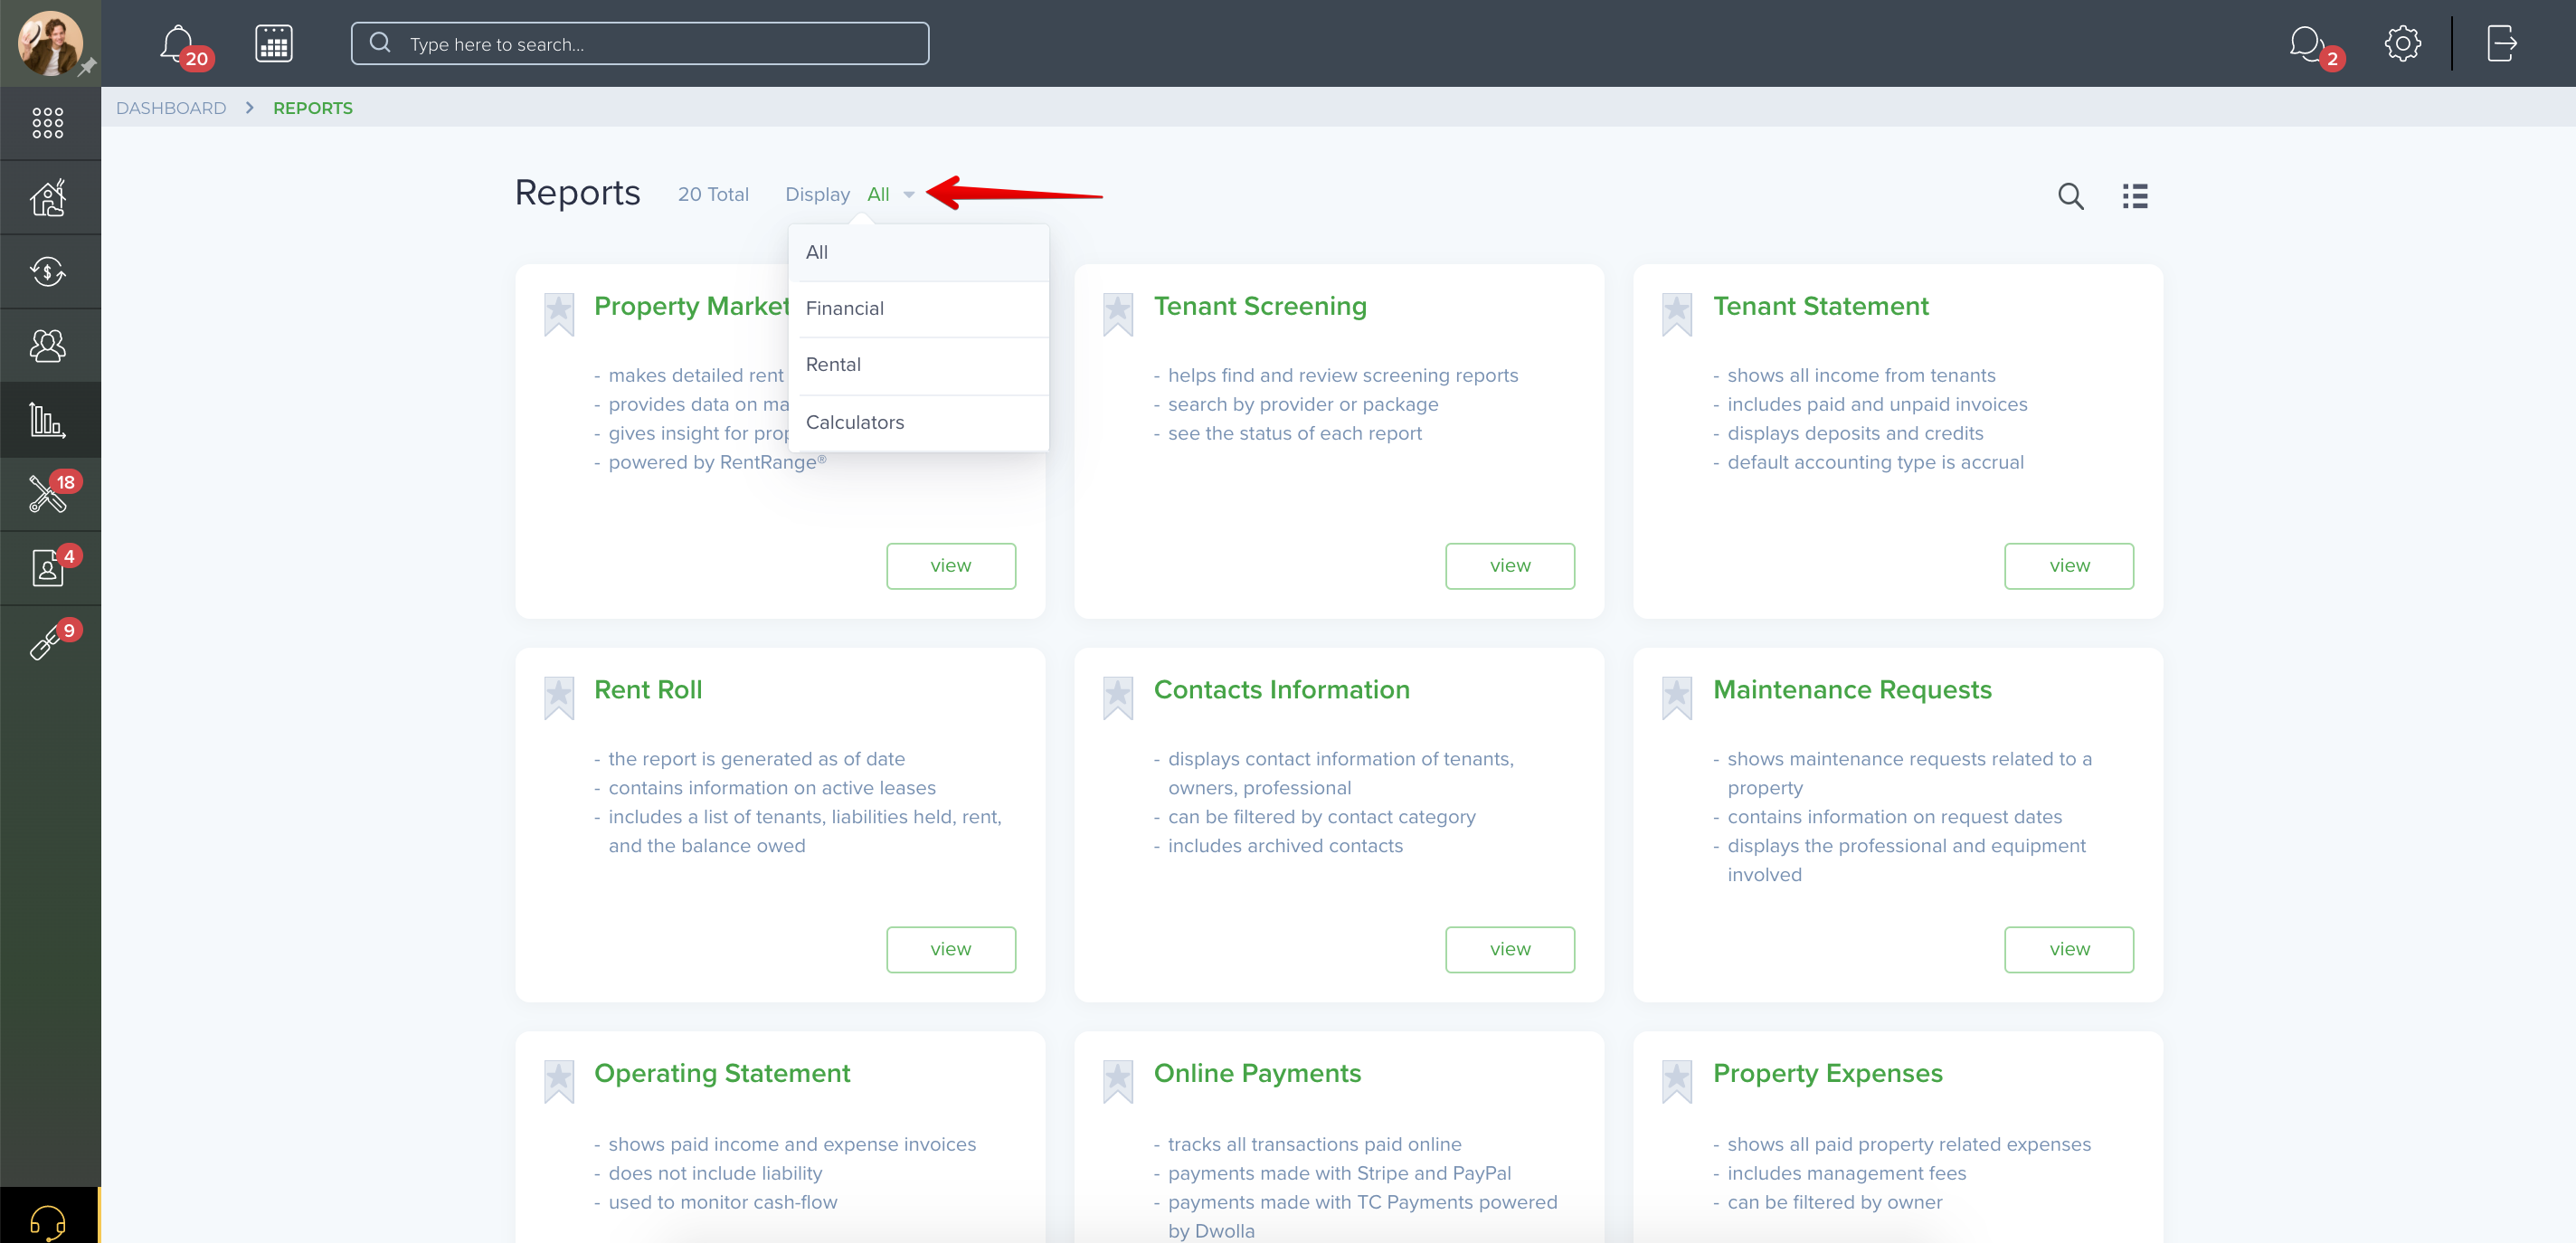Open the Contacts Information title link
Screen dimensions: 2576x1243
tap(1282, 690)
